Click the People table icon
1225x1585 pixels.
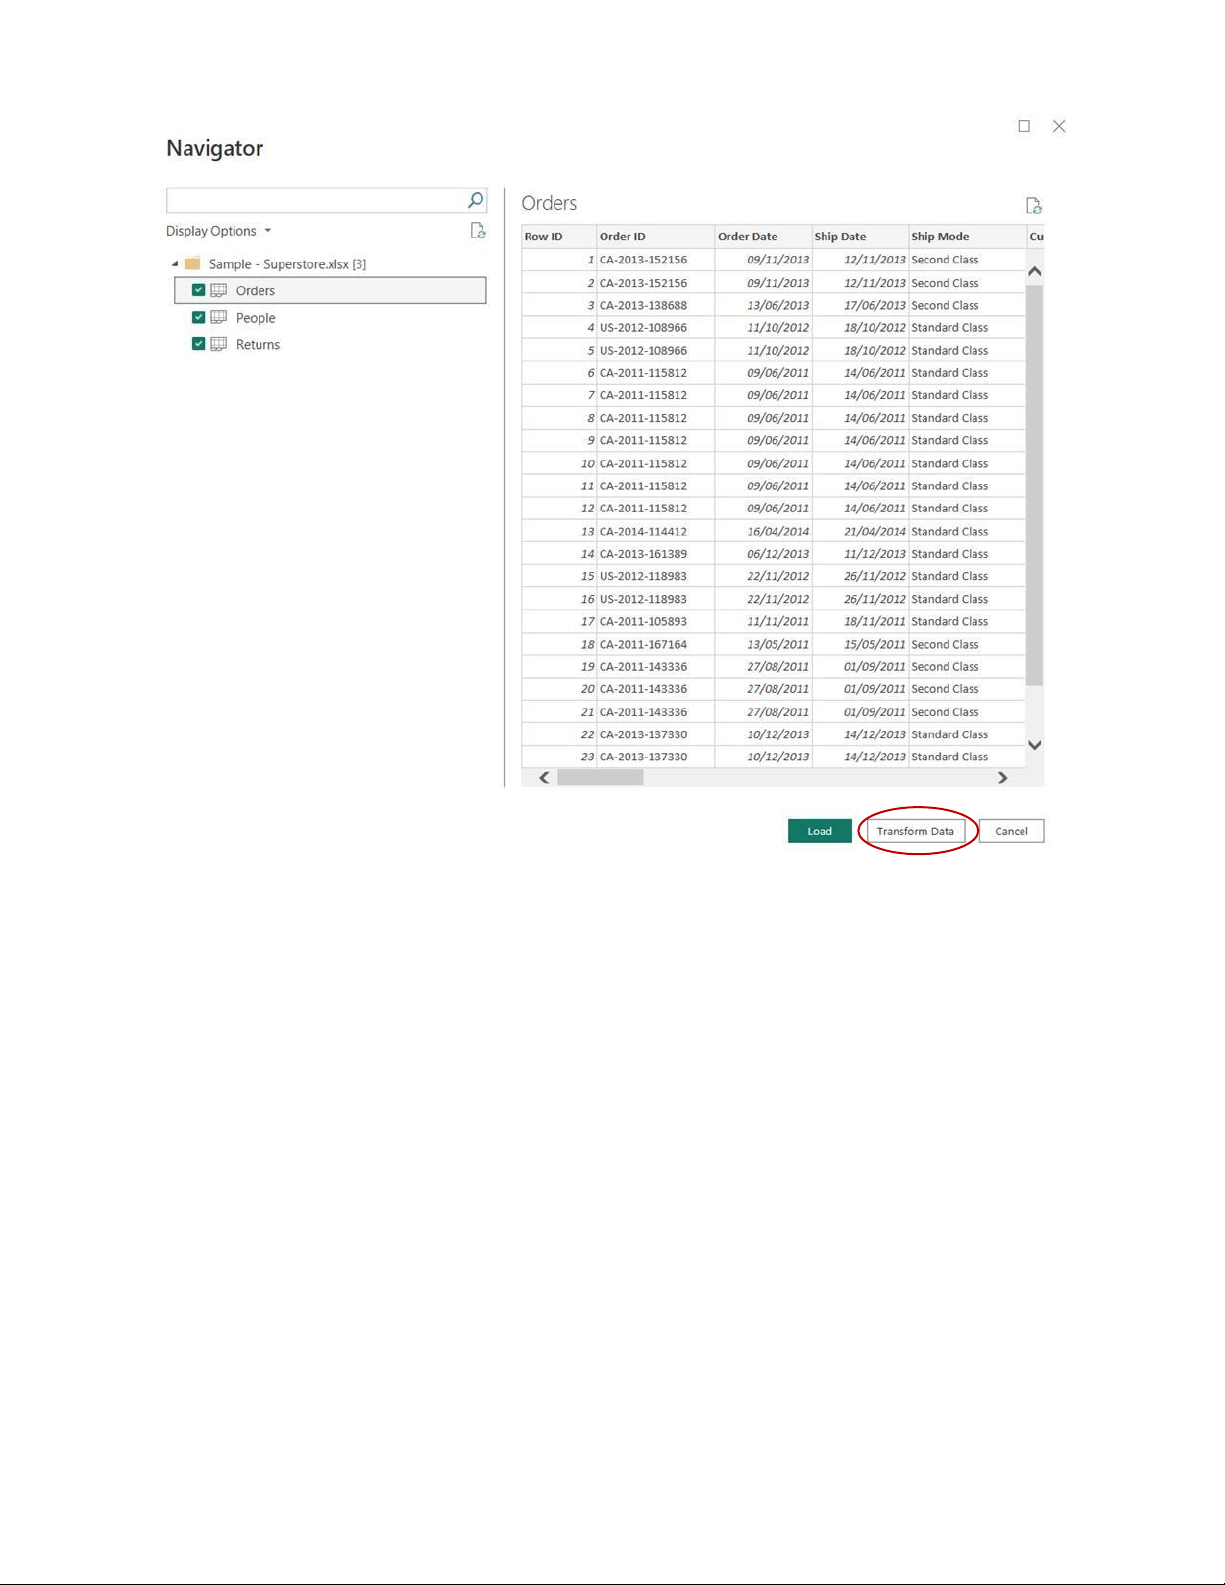tap(218, 317)
